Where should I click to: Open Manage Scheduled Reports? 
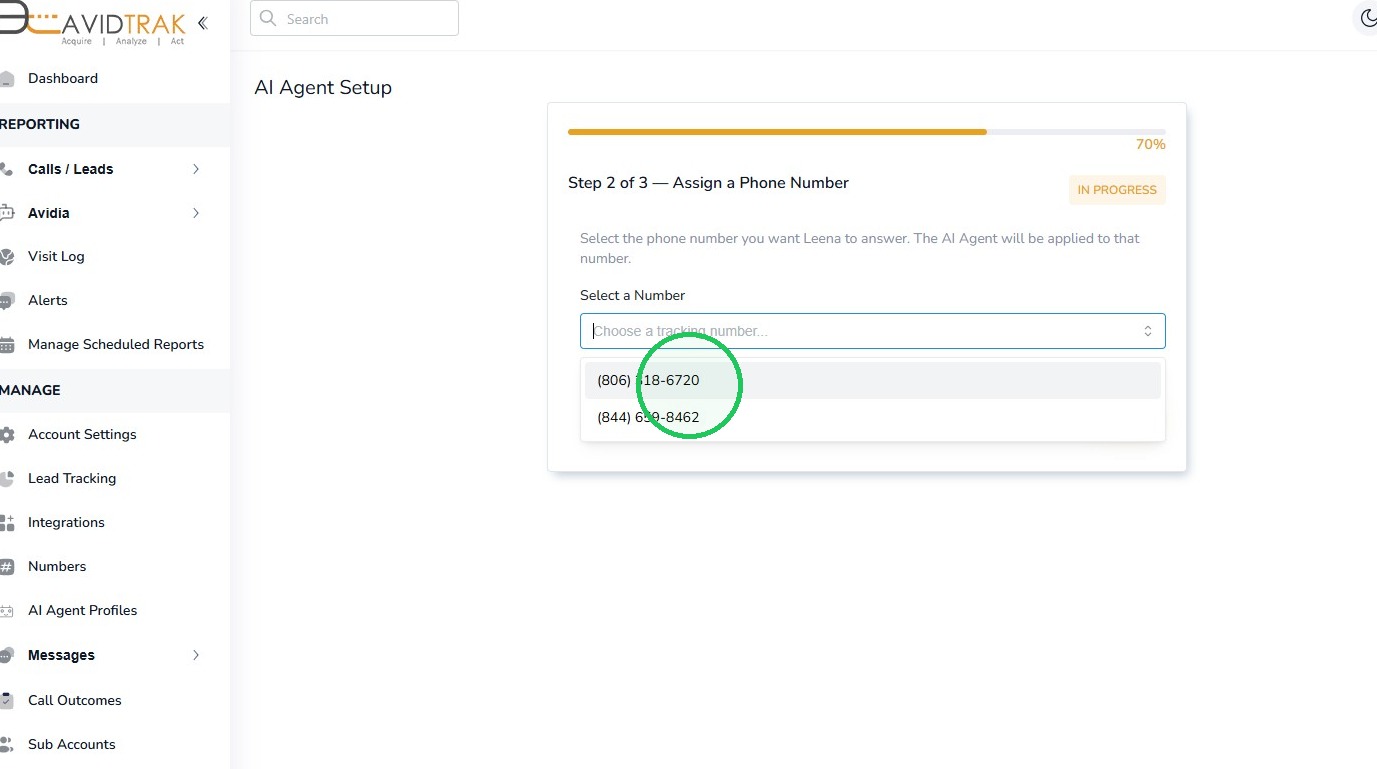(x=116, y=344)
